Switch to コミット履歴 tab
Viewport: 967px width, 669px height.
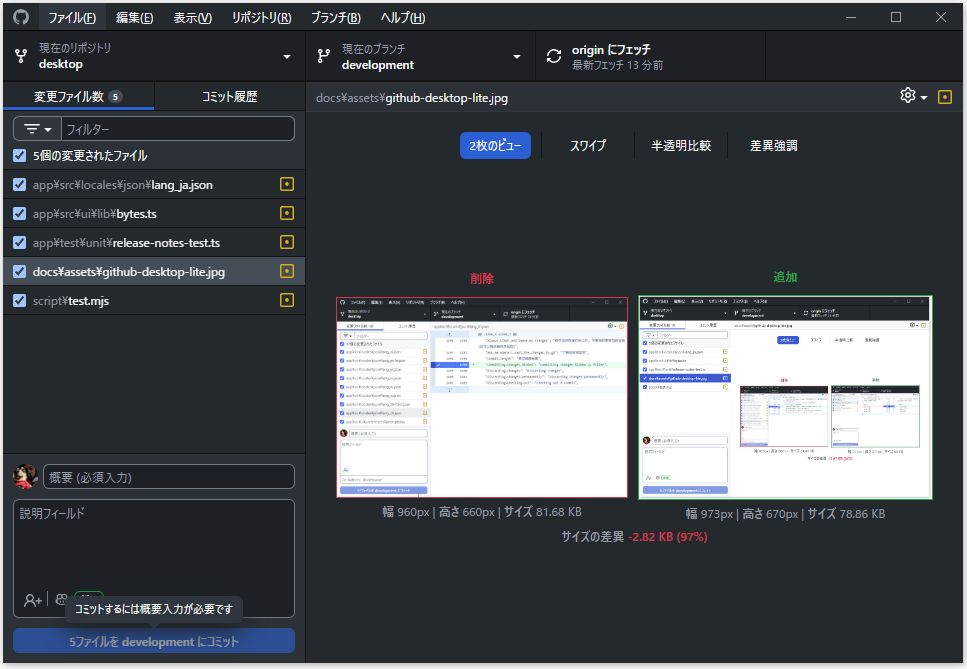click(x=229, y=96)
